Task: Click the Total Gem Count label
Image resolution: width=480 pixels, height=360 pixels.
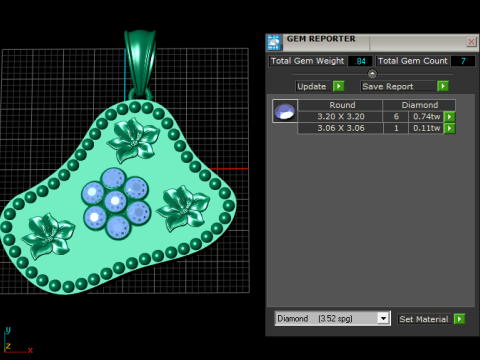Action: [x=413, y=61]
